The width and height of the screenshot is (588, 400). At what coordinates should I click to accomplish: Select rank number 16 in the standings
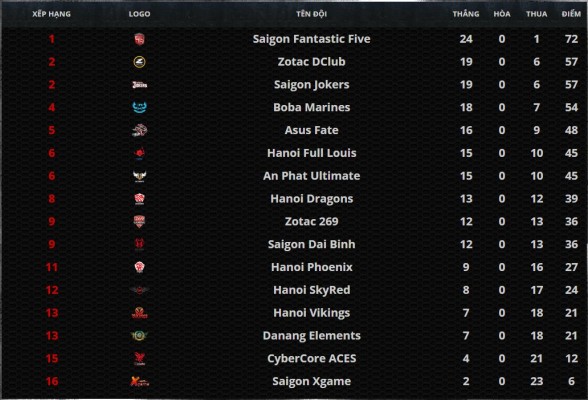point(52,381)
